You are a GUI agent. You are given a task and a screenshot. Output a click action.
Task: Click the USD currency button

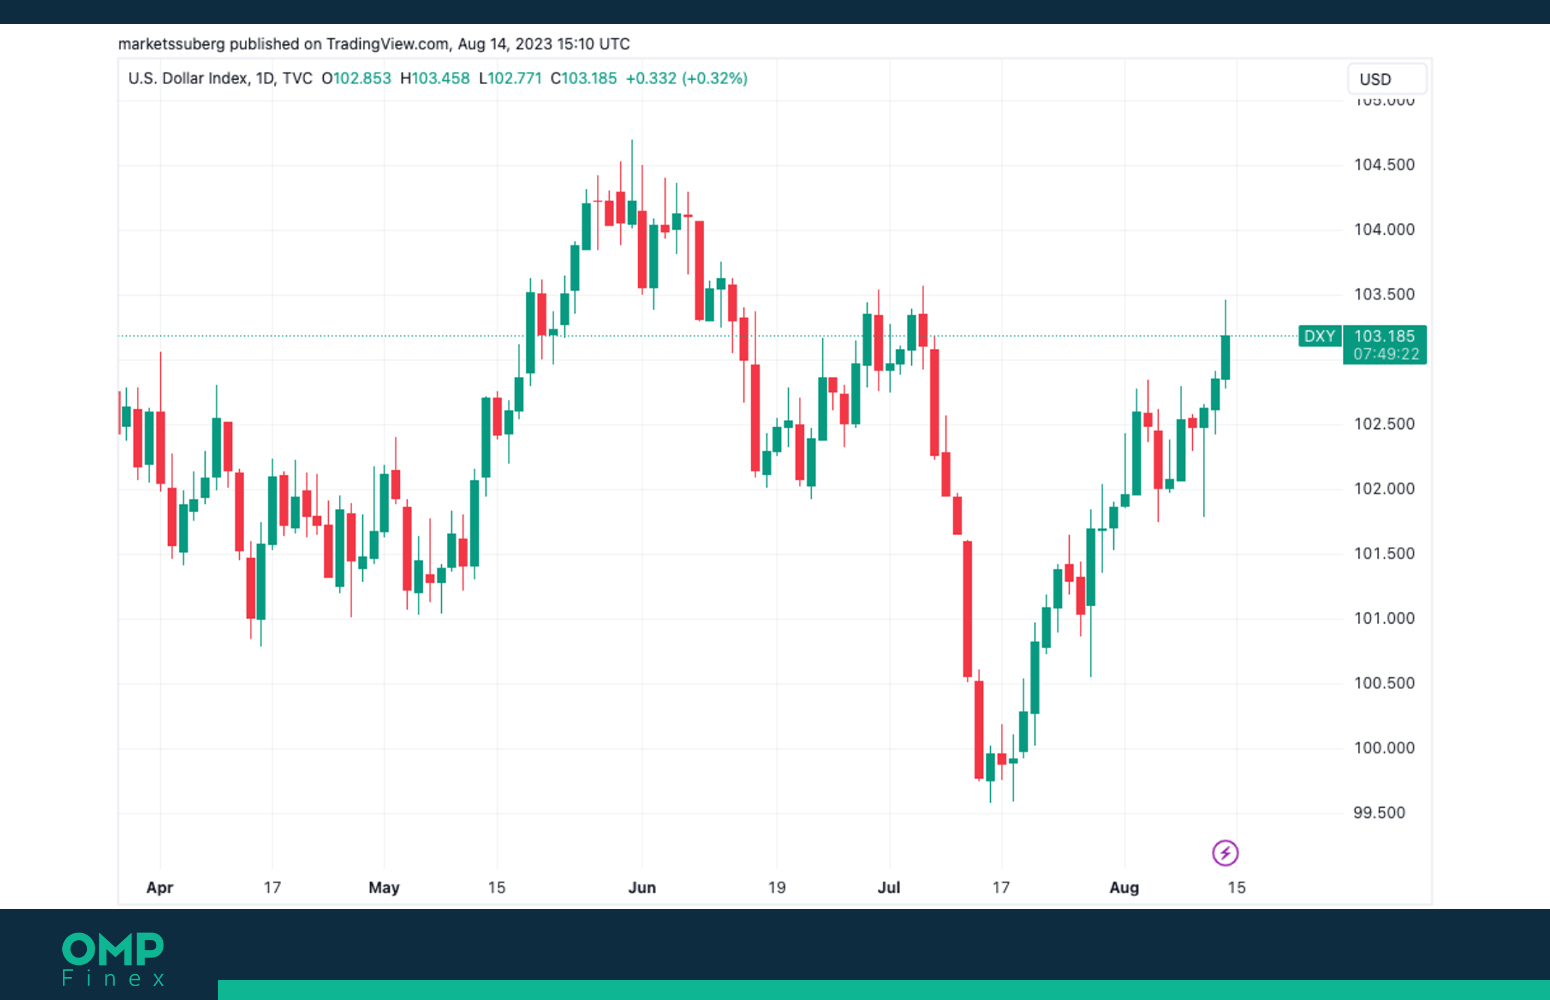pos(1387,79)
